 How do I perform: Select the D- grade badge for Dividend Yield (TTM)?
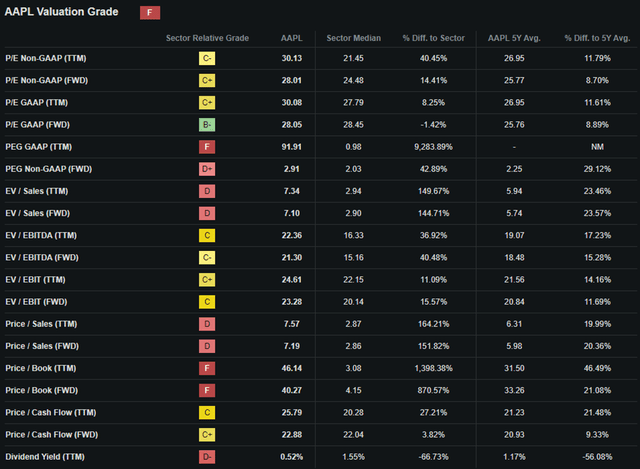[207, 457]
